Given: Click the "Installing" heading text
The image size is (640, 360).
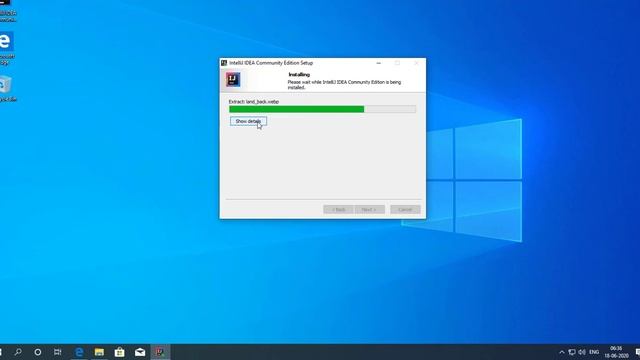Looking at the screenshot, I should [x=299, y=75].
